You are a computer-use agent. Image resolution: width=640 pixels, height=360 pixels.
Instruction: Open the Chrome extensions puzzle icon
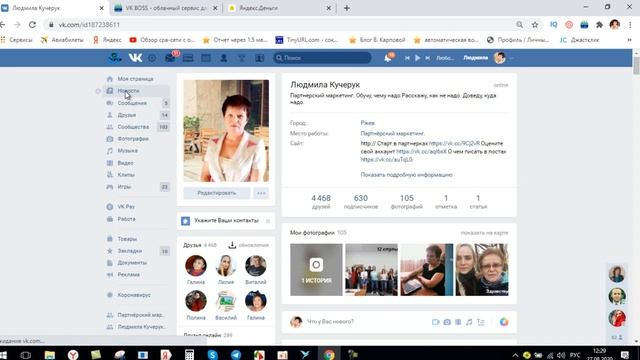point(599,24)
